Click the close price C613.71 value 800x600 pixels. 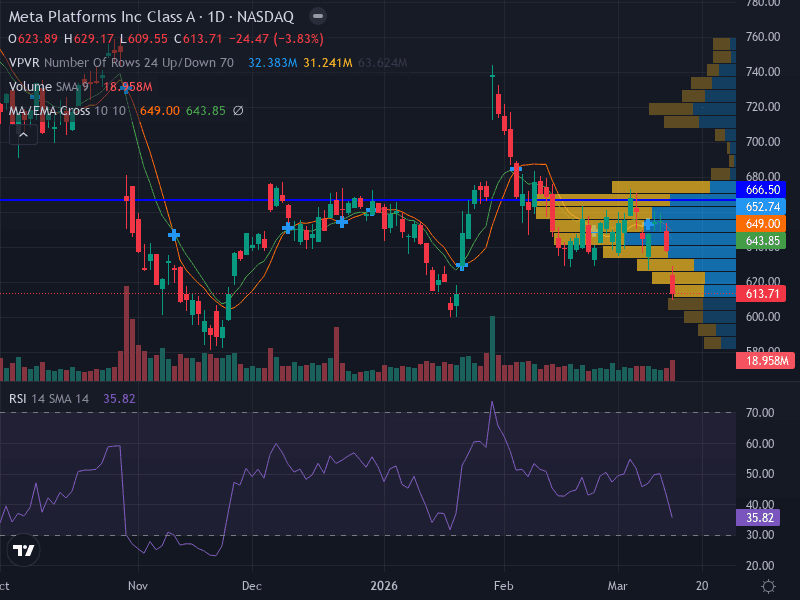click(198, 39)
